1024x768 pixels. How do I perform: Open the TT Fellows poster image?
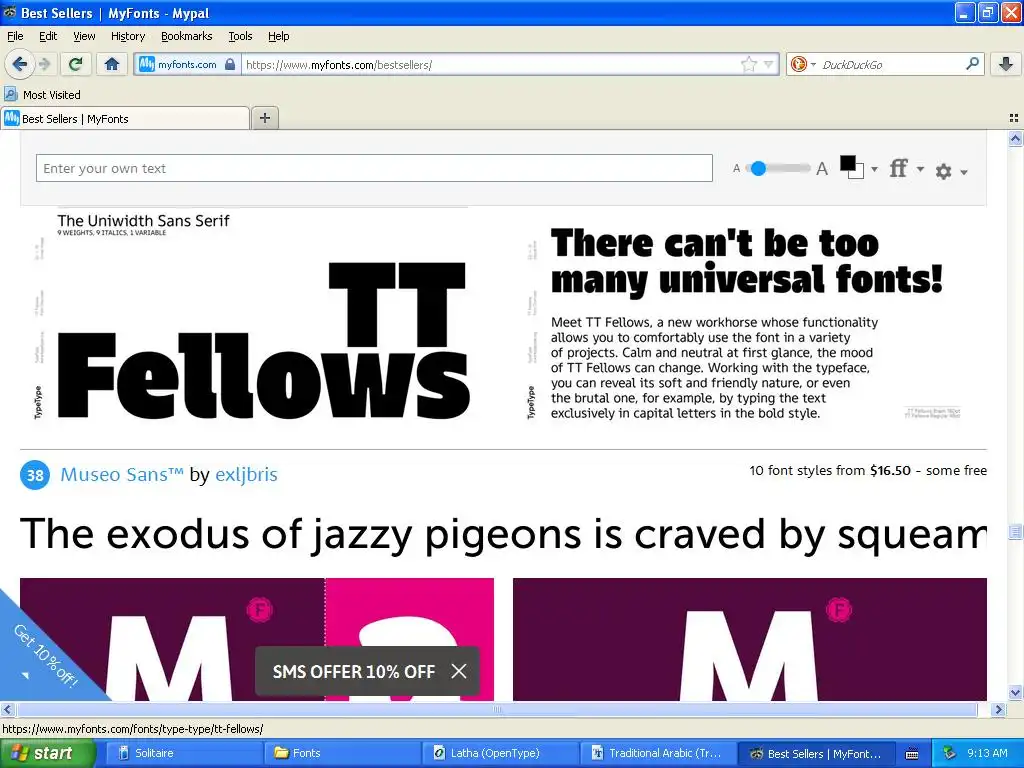[x=257, y=315]
